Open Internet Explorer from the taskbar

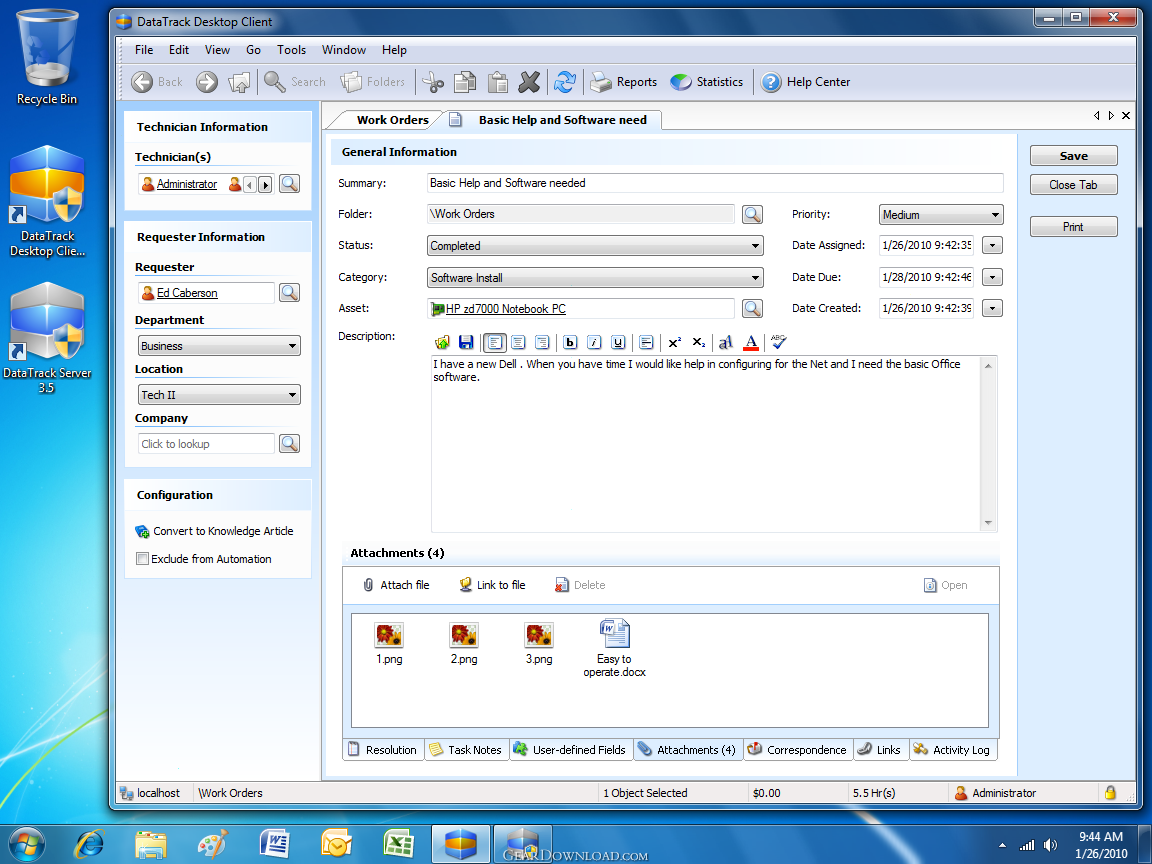click(x=90, y=844)
